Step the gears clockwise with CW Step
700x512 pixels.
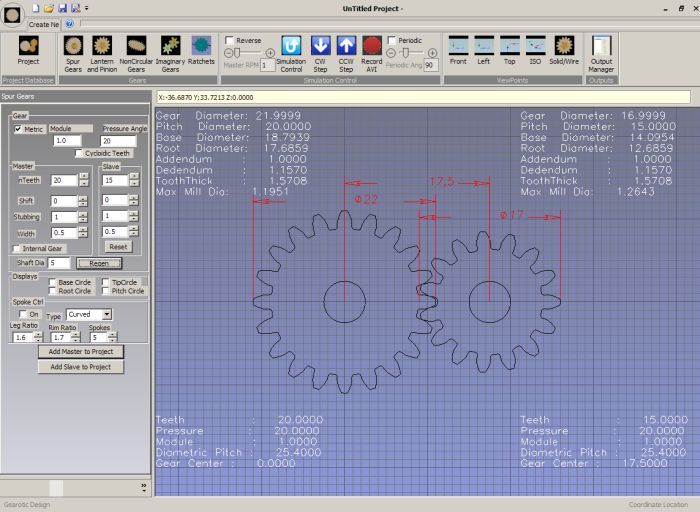tap(321, 54)
